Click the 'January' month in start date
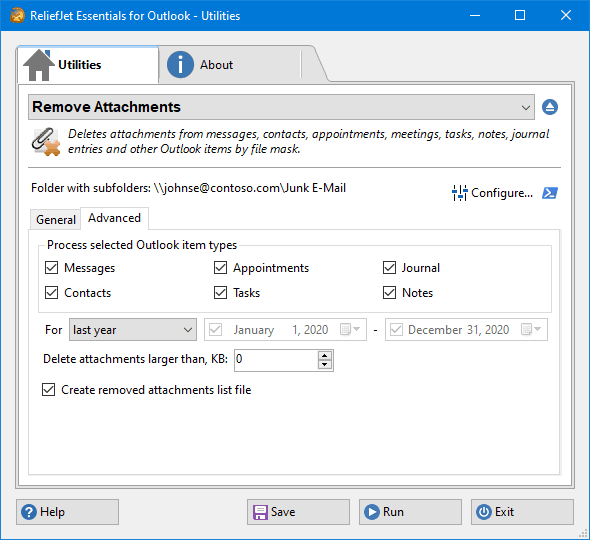The width and height of the screenshot is (590, 540). point(254,330)
